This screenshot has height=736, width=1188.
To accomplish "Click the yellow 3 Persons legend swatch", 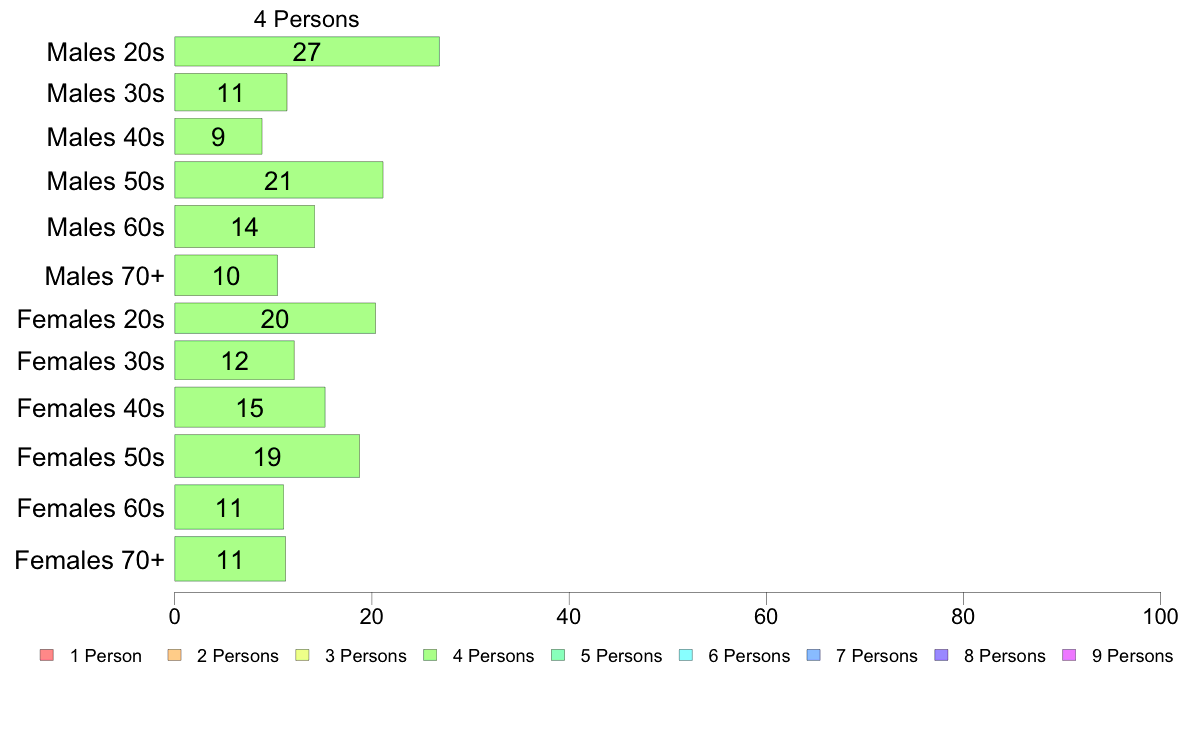I will tap(302, 655).
